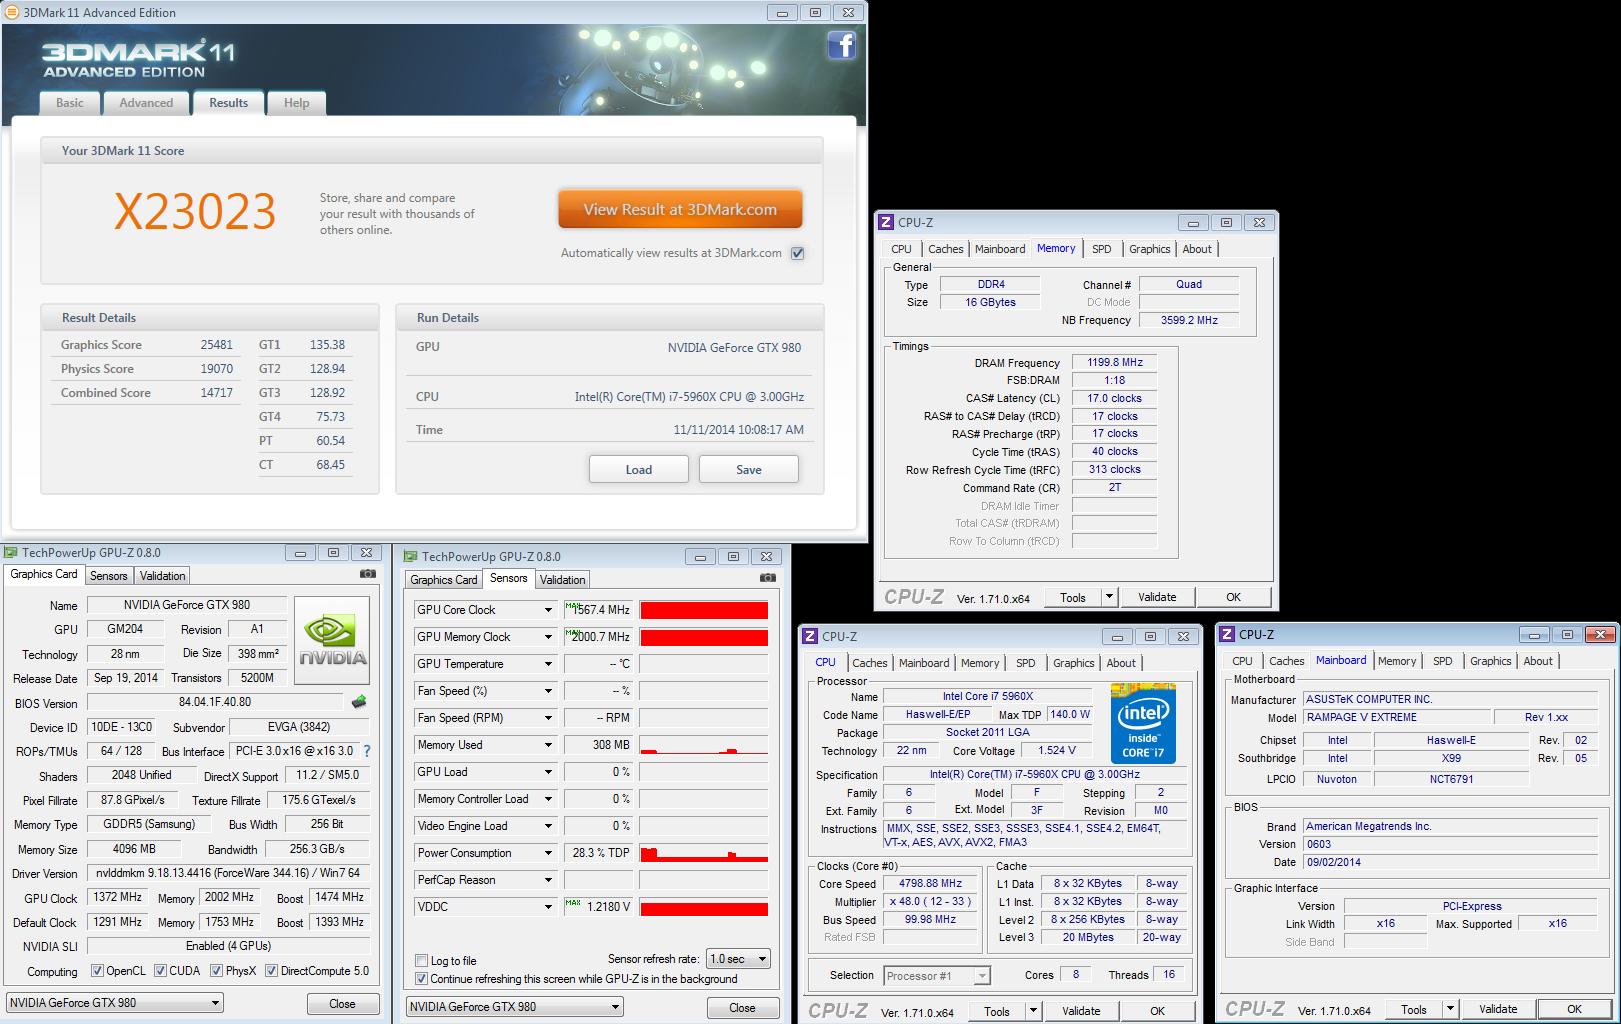The height and width of the screenshot is (1024, 1621).
Task: Click GPU Core Clock red sensor graph
Action: [x=704, y=610]
